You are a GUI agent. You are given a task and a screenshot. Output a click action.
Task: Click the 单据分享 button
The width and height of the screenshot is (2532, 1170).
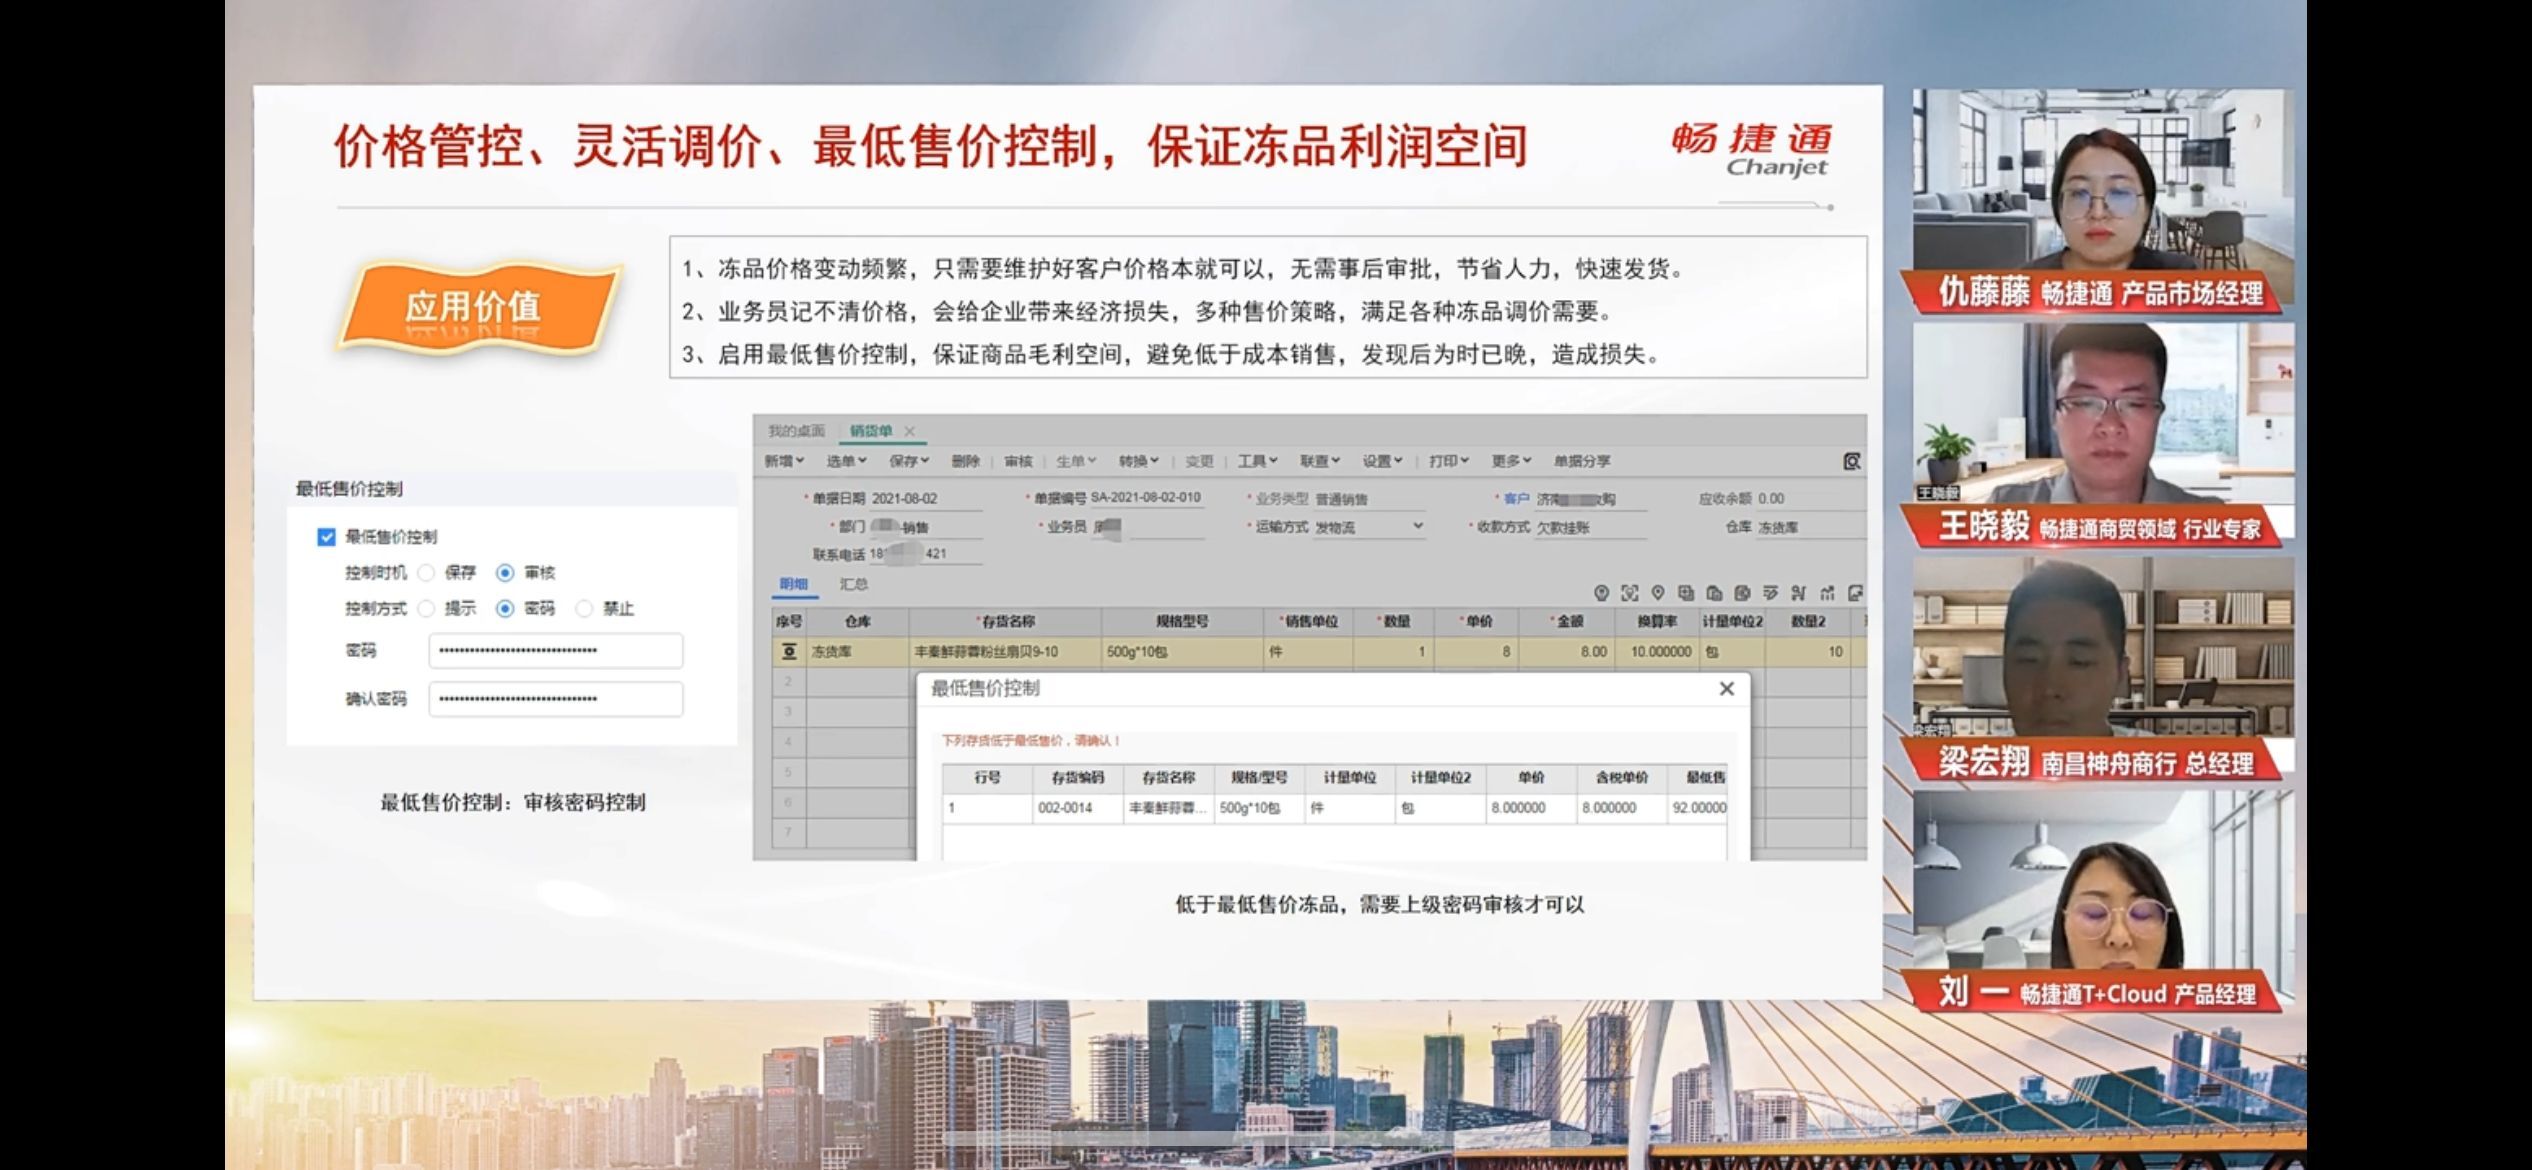pos(1582,461)
